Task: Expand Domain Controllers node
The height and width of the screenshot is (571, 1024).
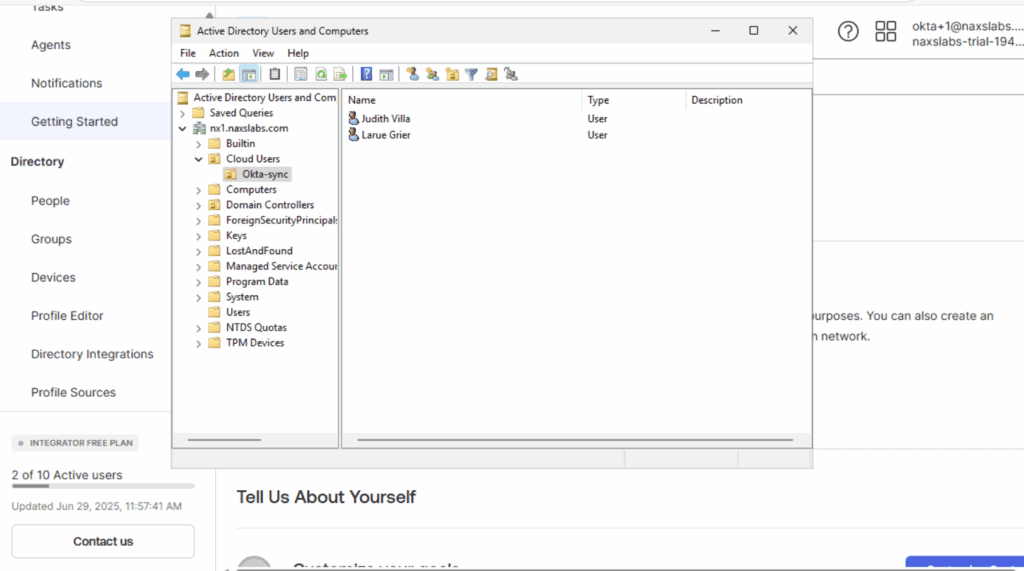Action: coord(199,205)
